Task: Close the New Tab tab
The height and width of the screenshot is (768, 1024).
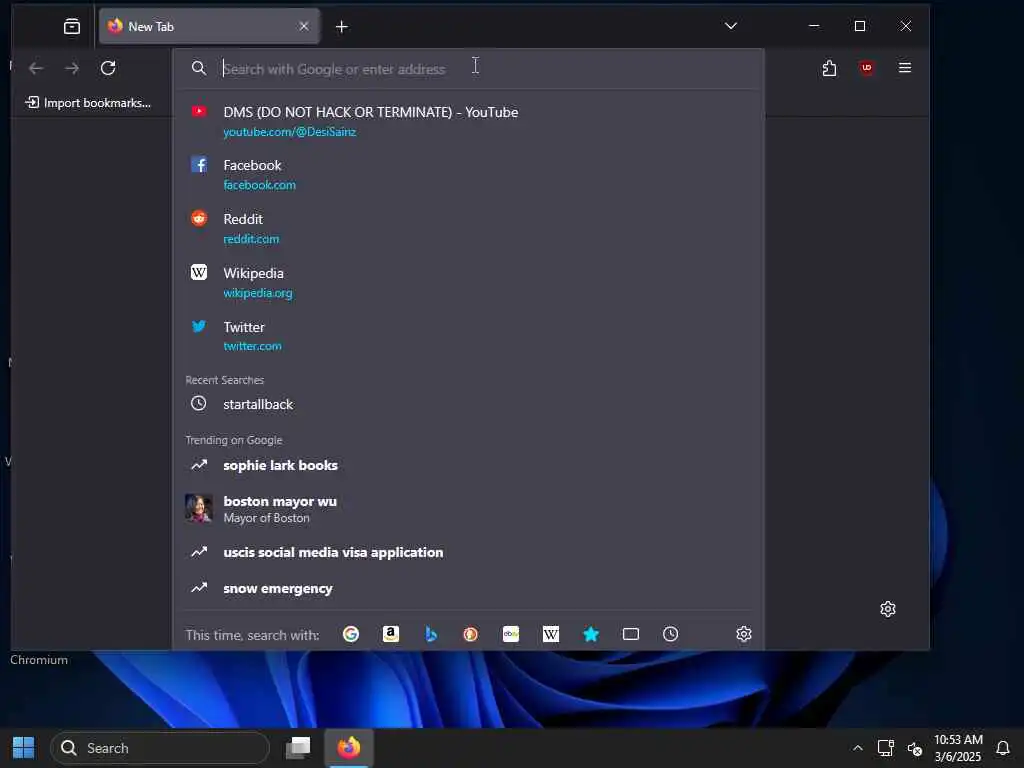Action: [x=304, y=26]
